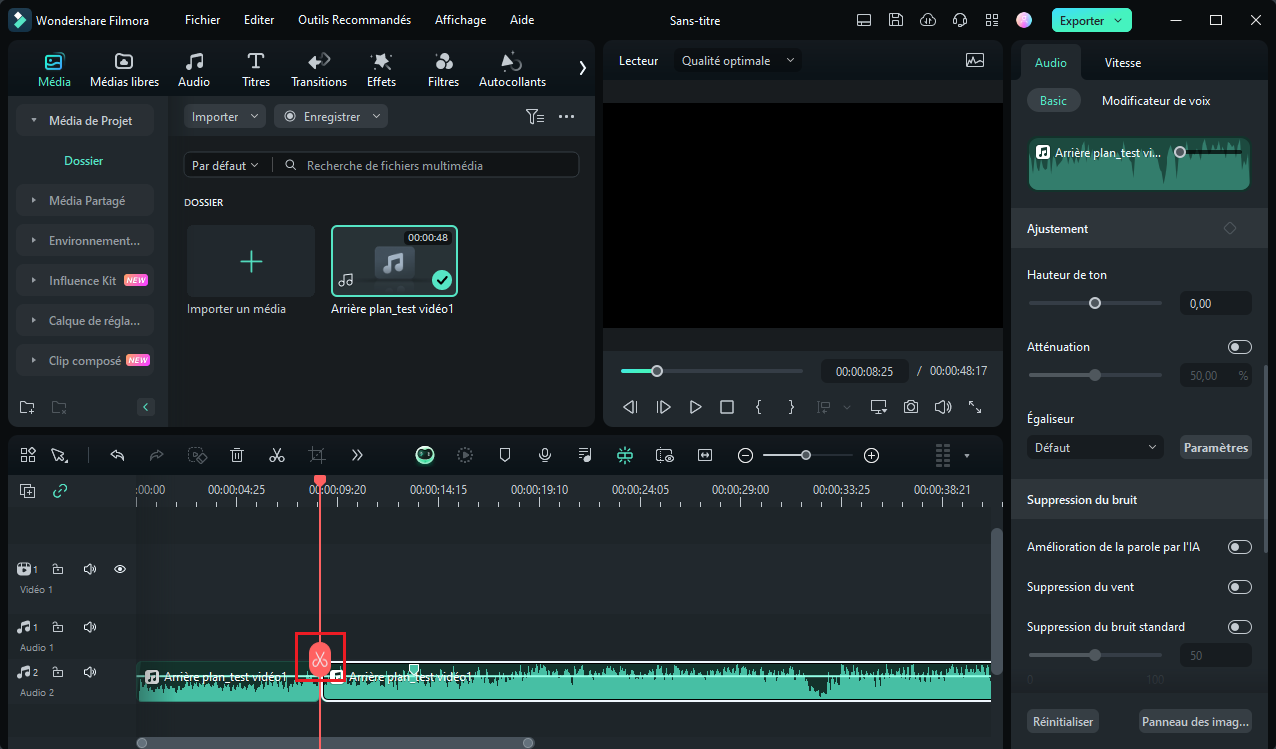This screenshot has width=1276, height=749.
Task: Click the player progress slider handle
Action: coord(657,371)
